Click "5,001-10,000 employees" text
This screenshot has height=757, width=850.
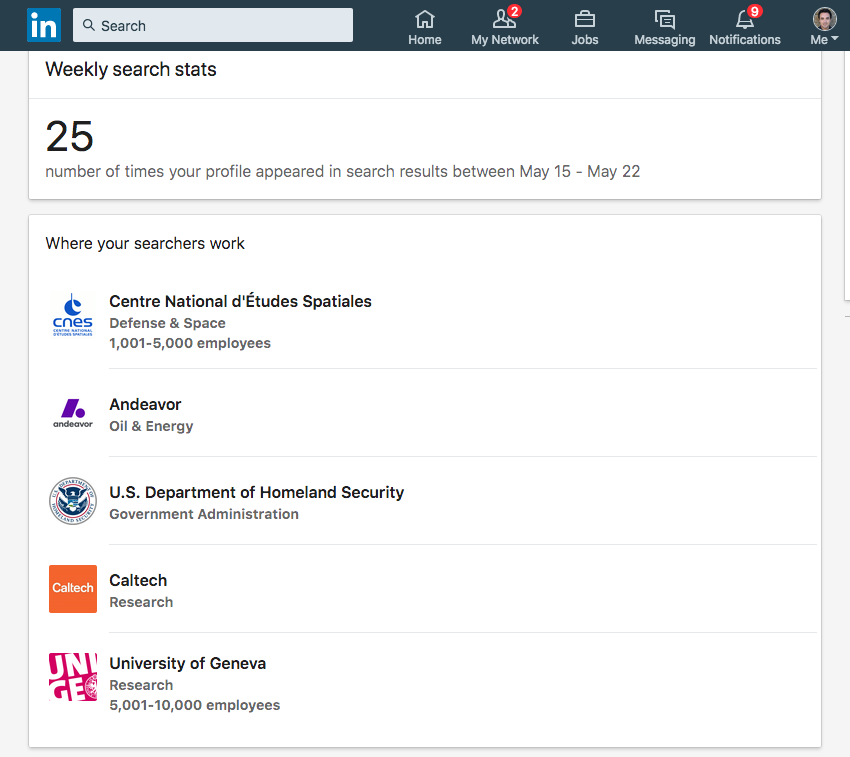[195, 705]
